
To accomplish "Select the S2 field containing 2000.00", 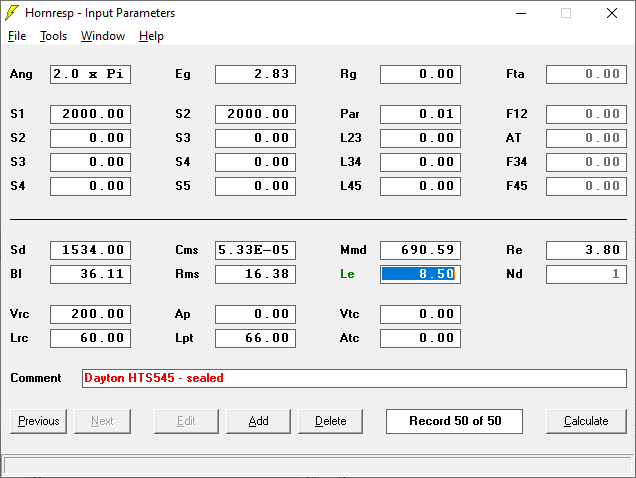I will tap(256, 114).
